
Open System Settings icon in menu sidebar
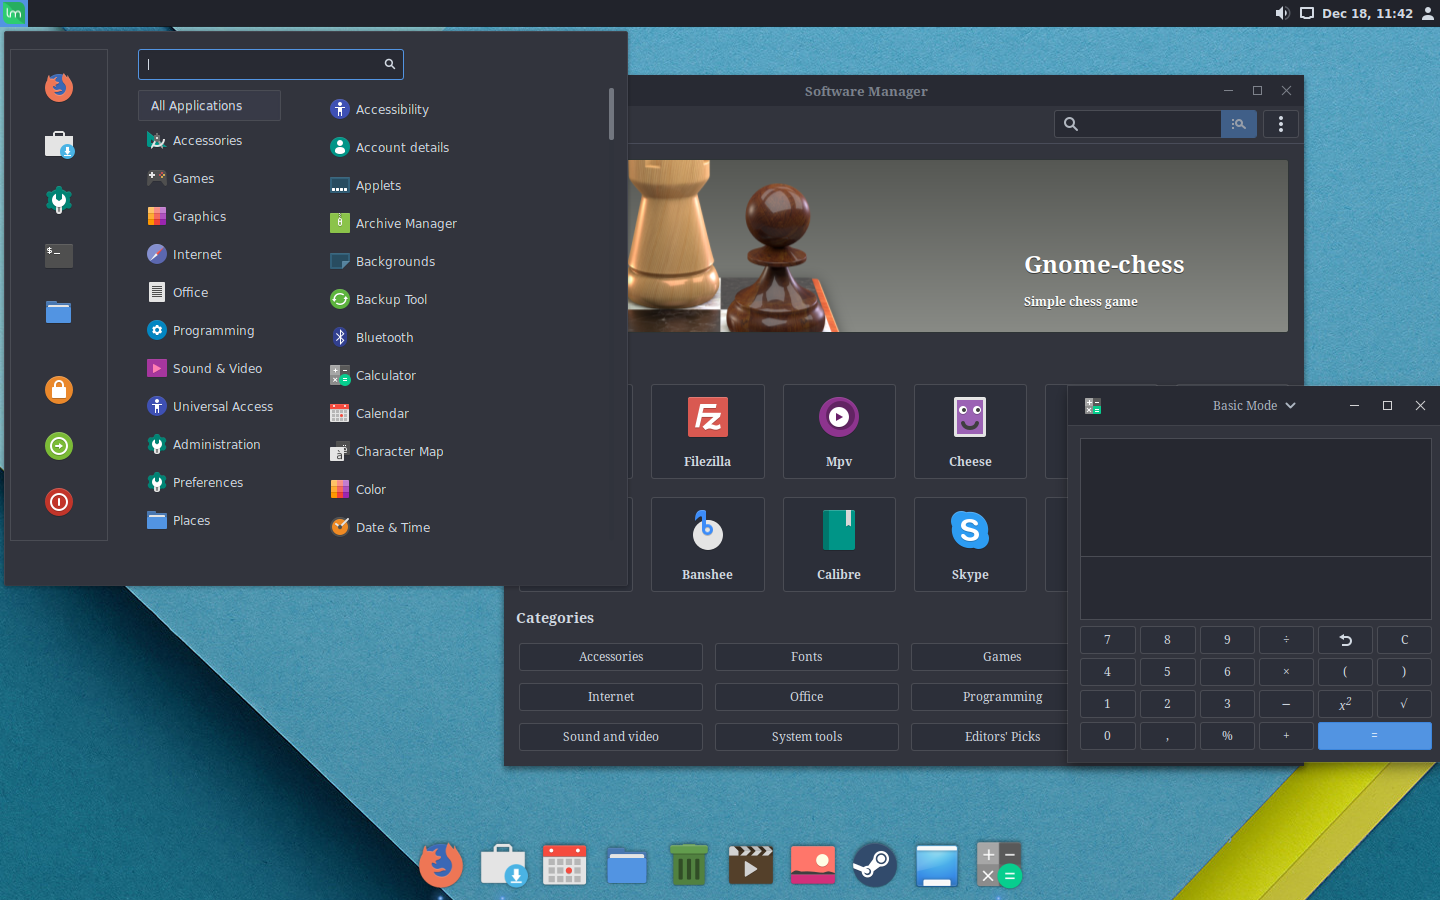pyautogui.click(x=59, y=200)
